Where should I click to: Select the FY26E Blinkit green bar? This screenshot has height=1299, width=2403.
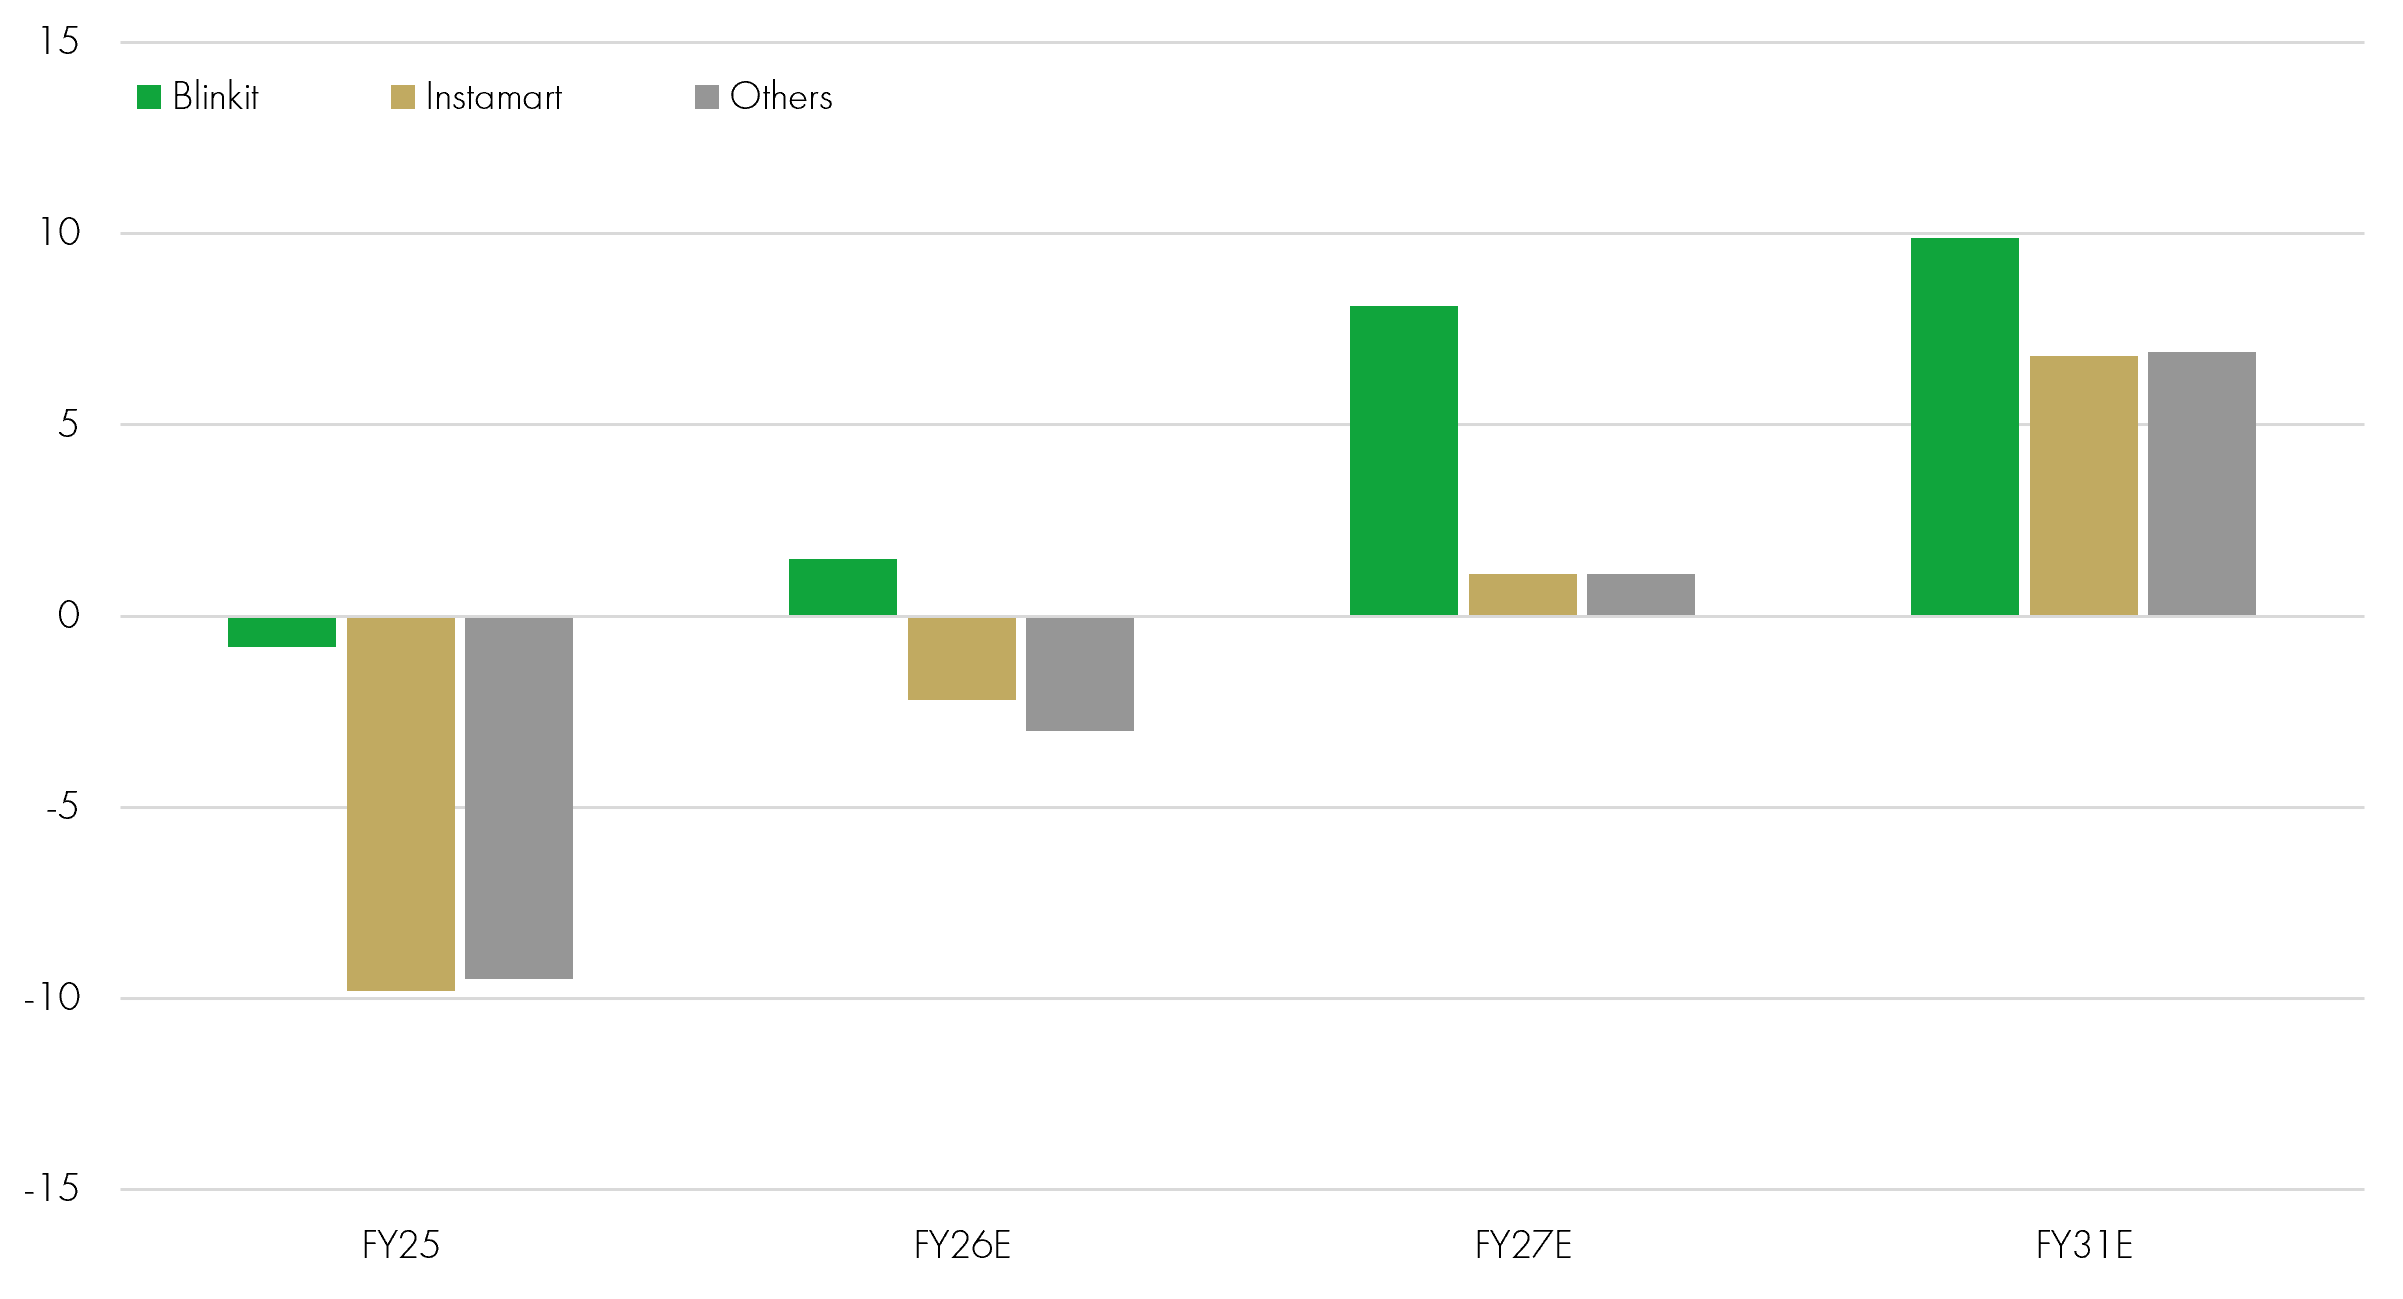coord(843,587)
